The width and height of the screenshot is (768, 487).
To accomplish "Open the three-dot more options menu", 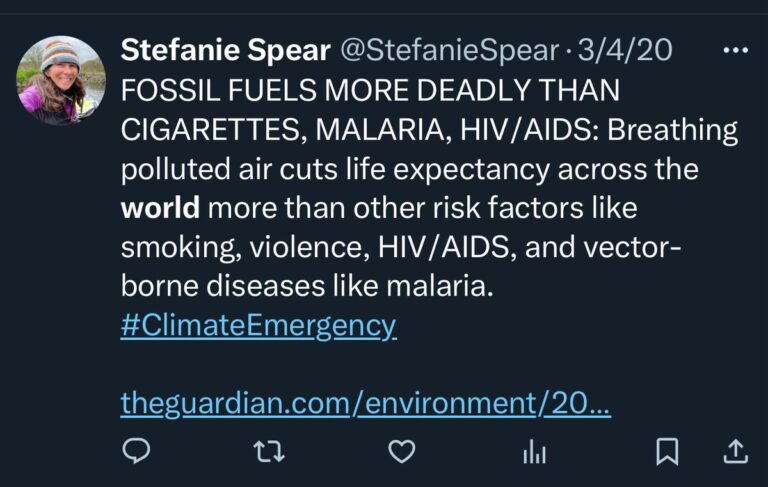I will 735,50.
